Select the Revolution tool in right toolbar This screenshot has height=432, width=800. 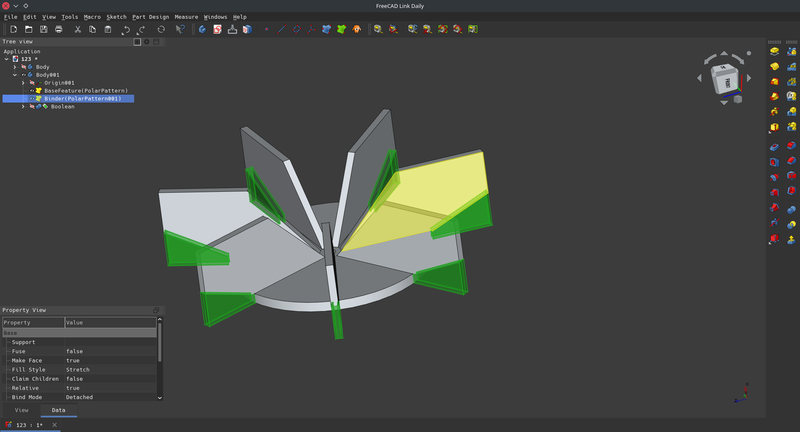(x=774, y=66)
